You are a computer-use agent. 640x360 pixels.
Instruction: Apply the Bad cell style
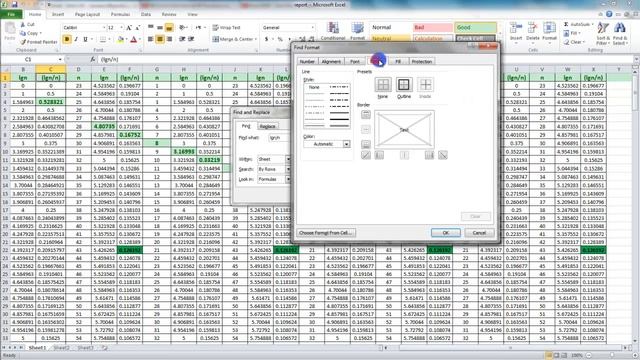(433, 27)
